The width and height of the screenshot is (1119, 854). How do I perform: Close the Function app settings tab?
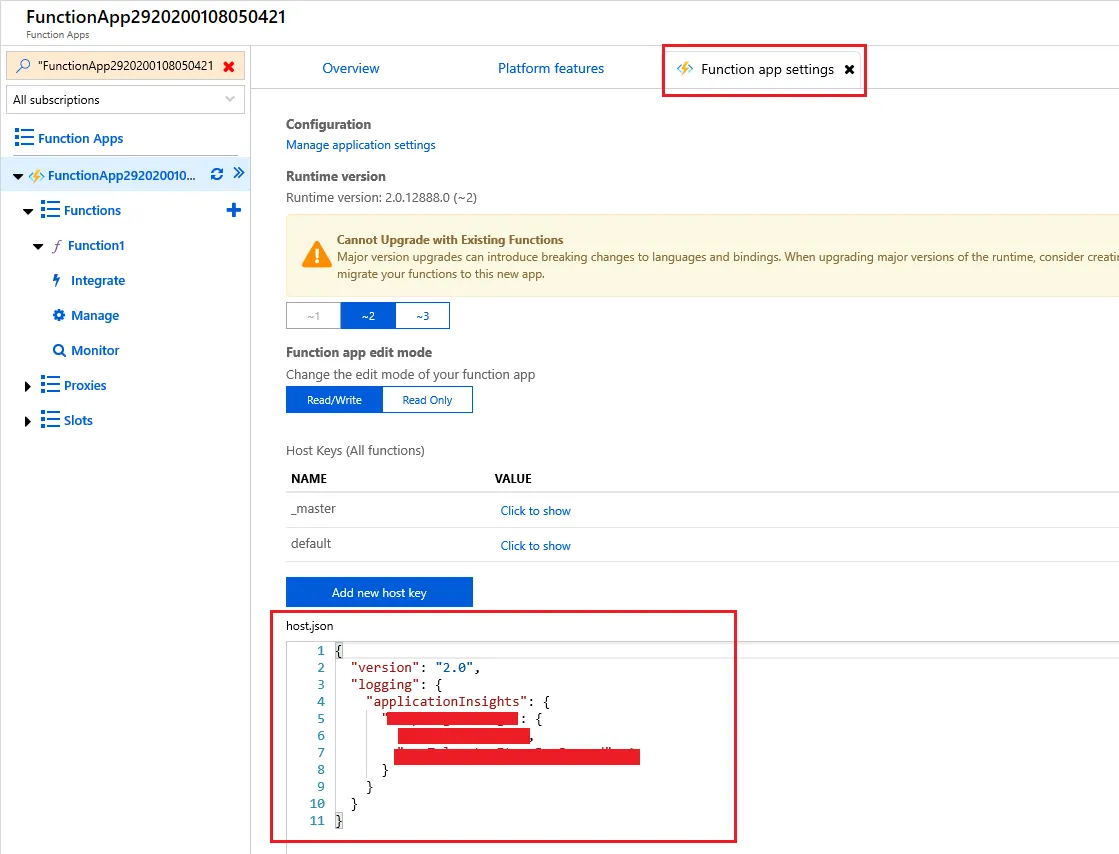(849, 69)
